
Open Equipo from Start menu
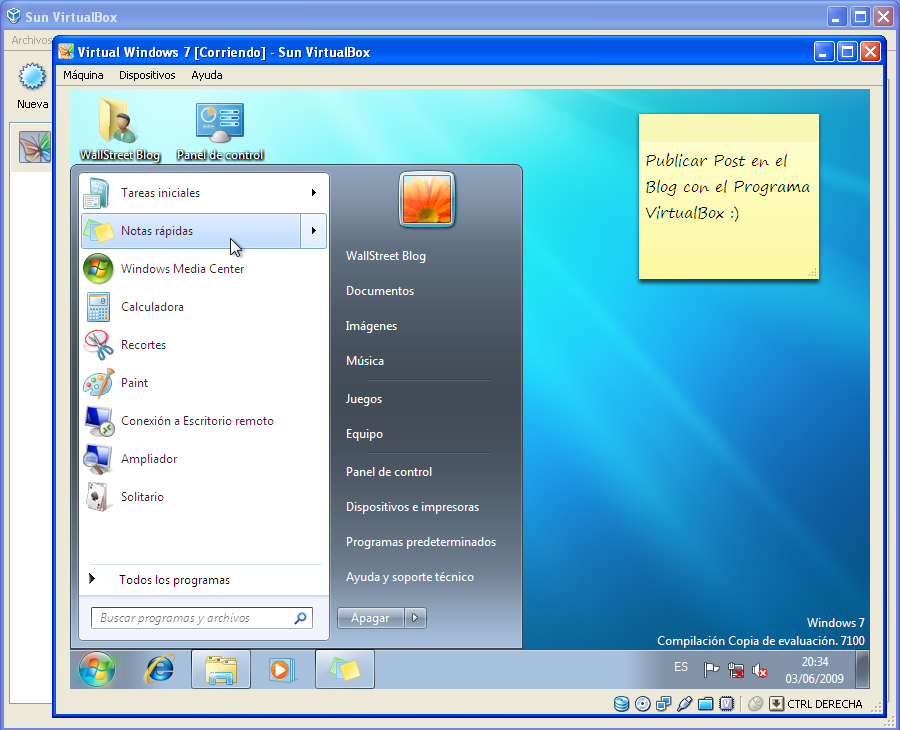click(x=364, y=434)
